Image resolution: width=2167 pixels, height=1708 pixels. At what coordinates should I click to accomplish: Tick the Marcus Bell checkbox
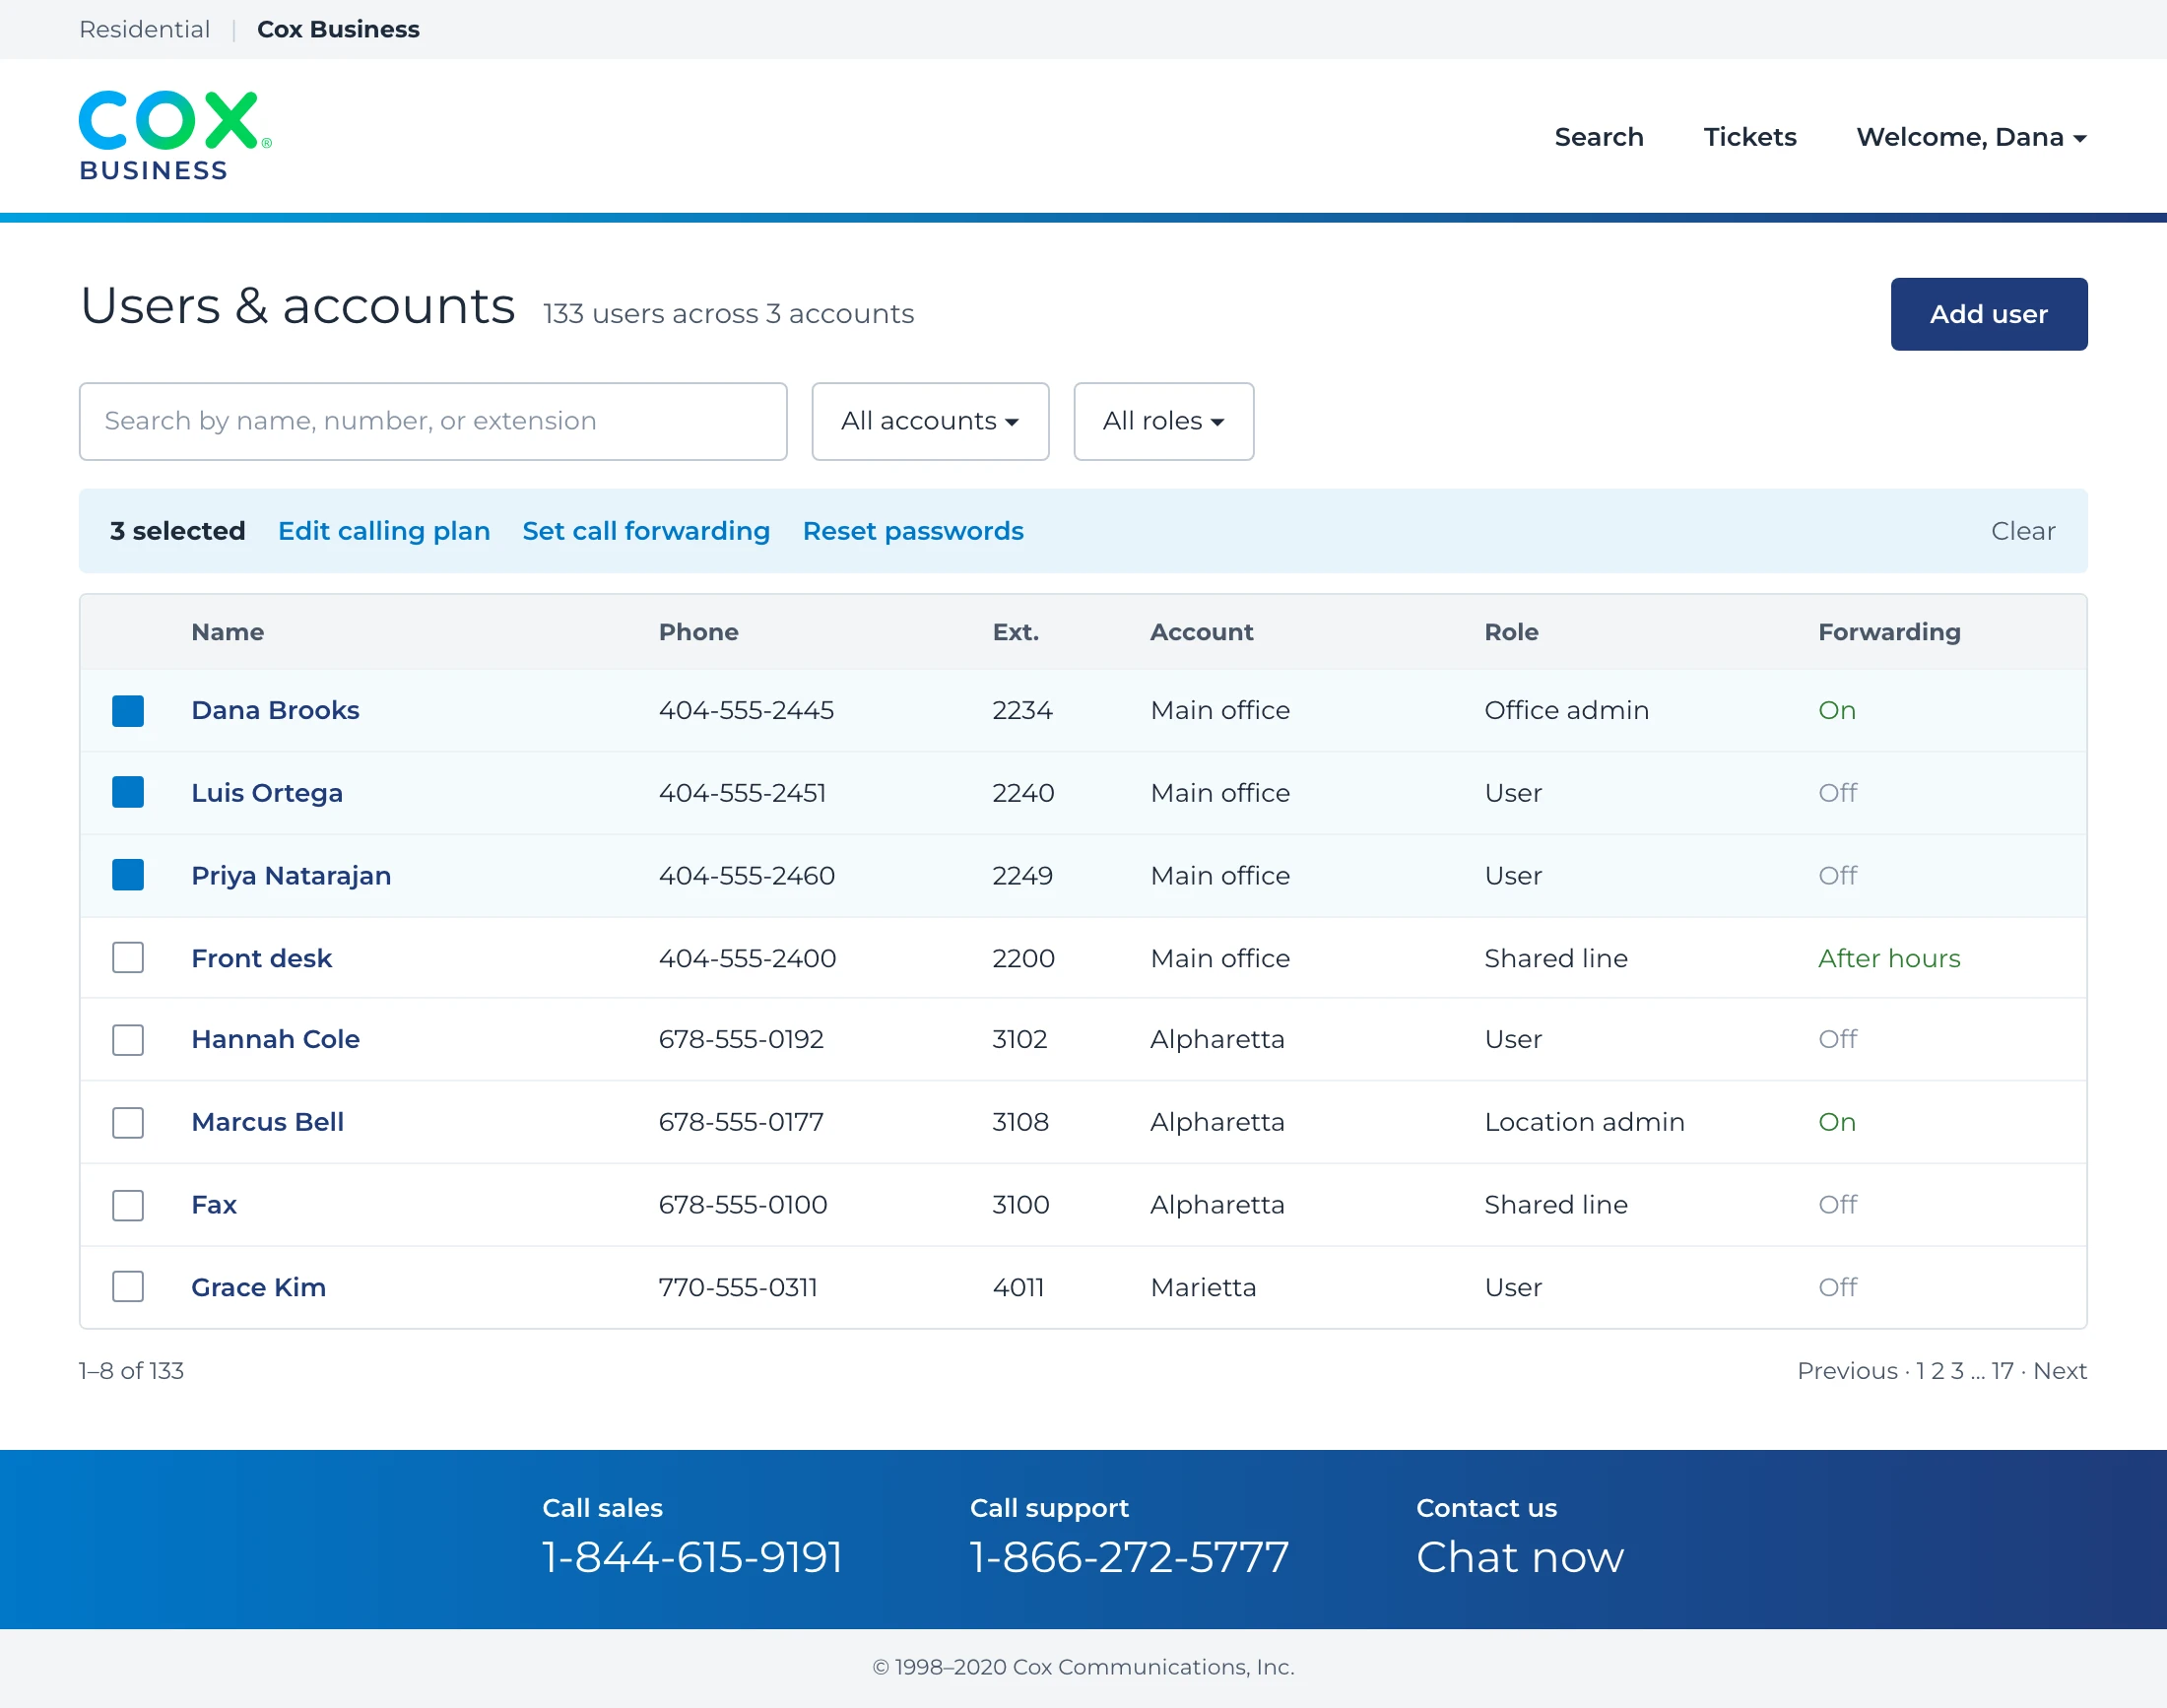point(128,1122)
